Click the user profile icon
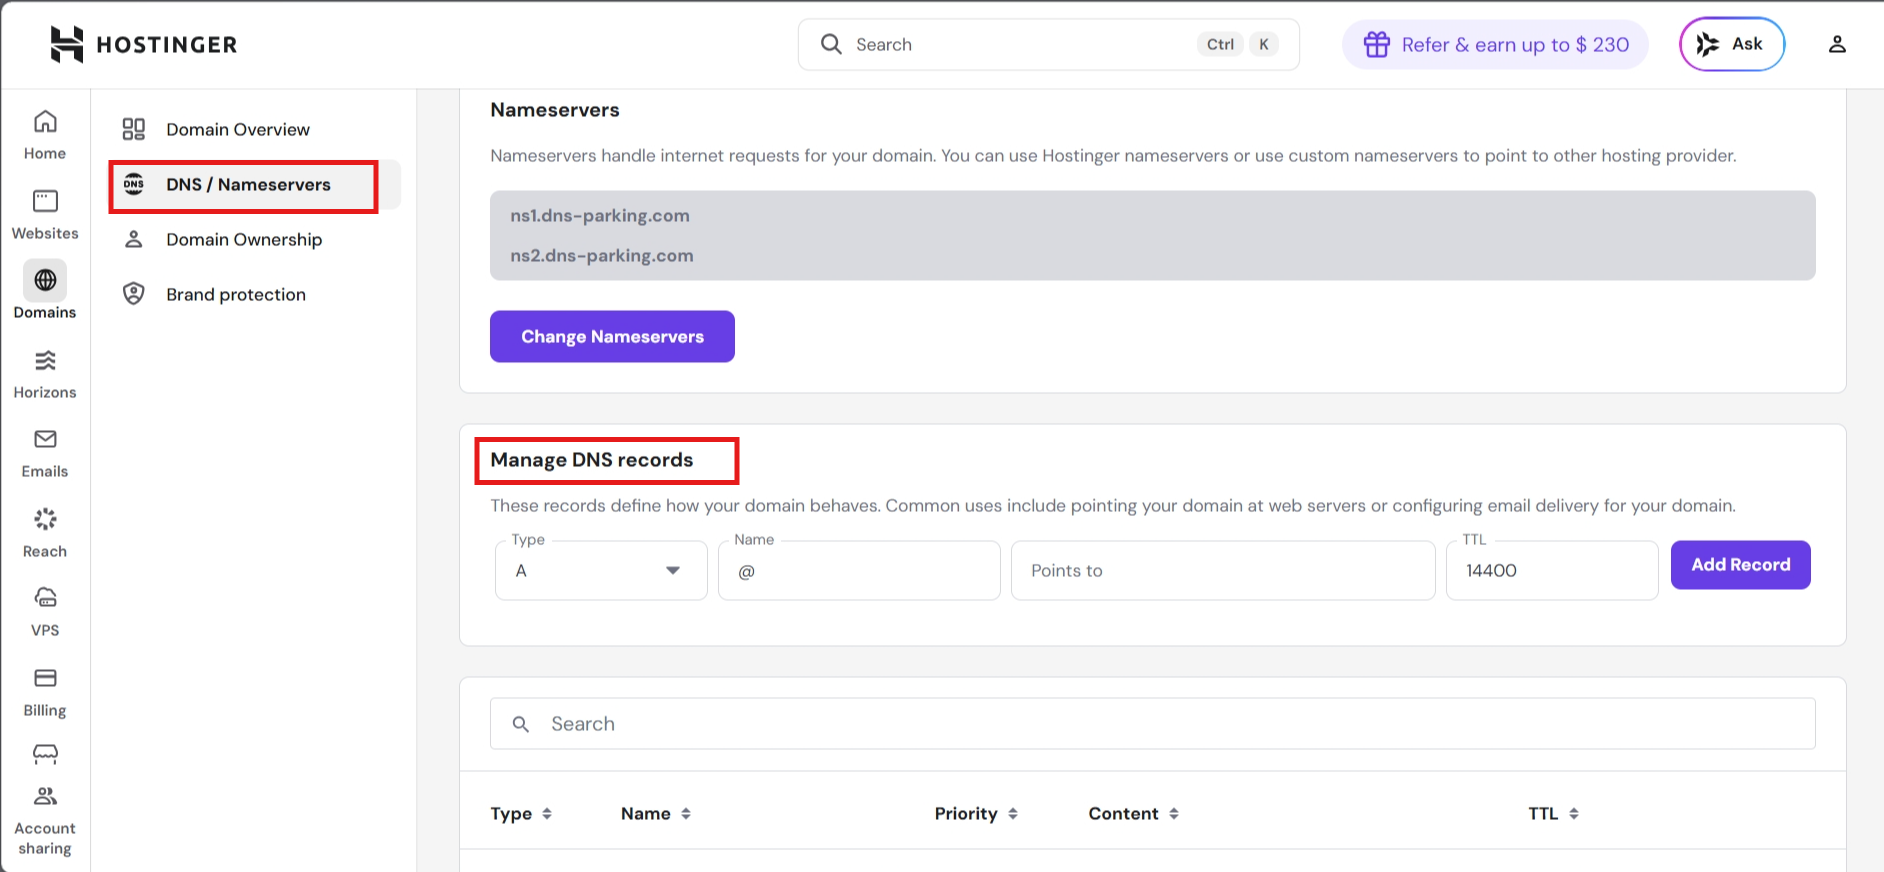The width and height of the screenshot is (1884, 872). click(x=1837, y=44)
